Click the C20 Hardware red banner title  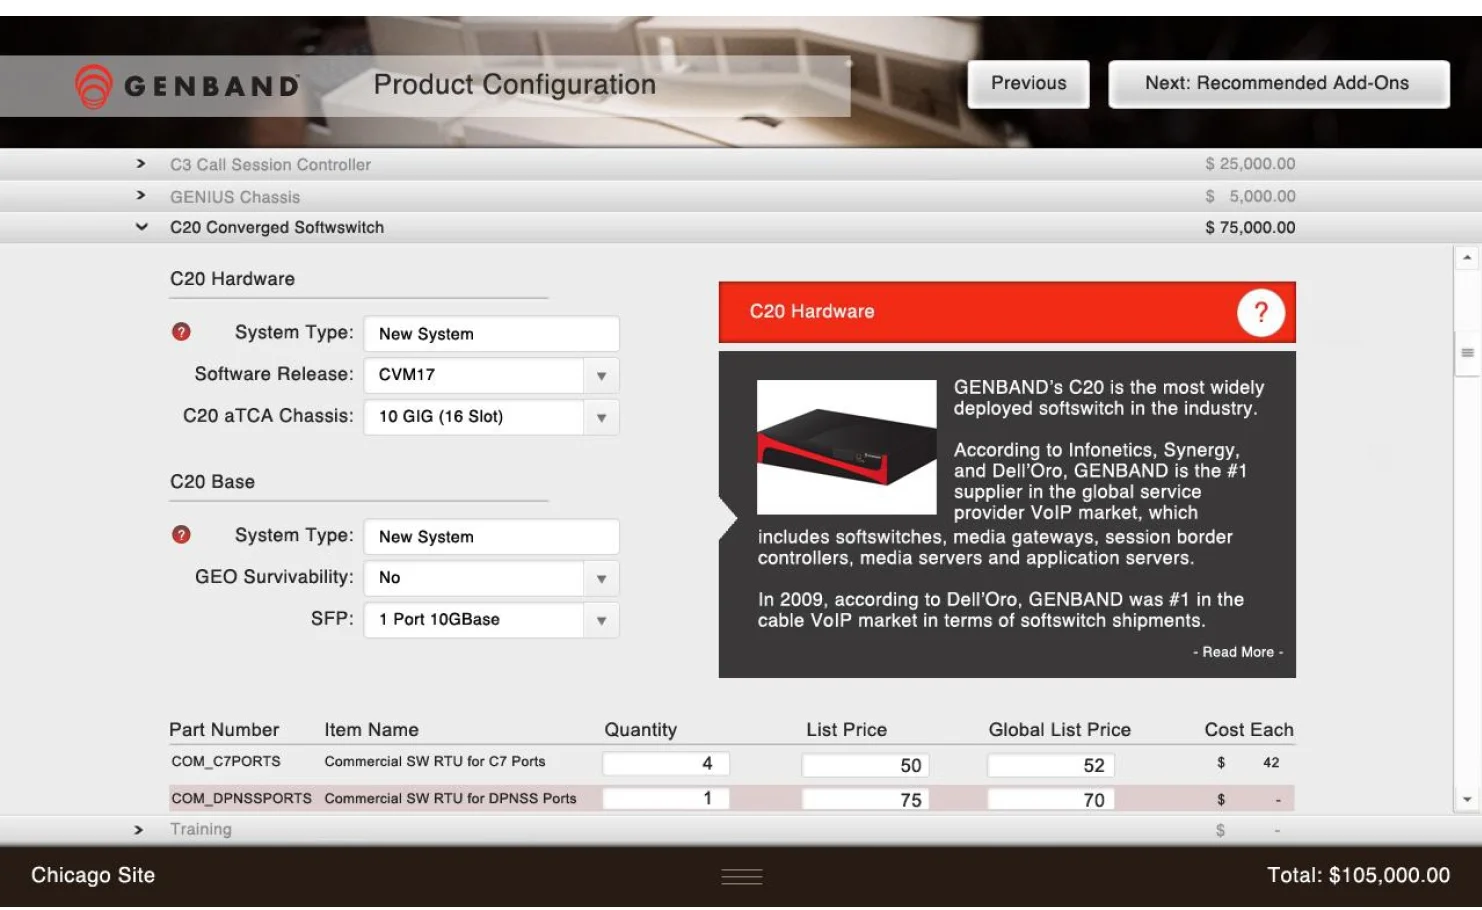click(x=812, y=311)
